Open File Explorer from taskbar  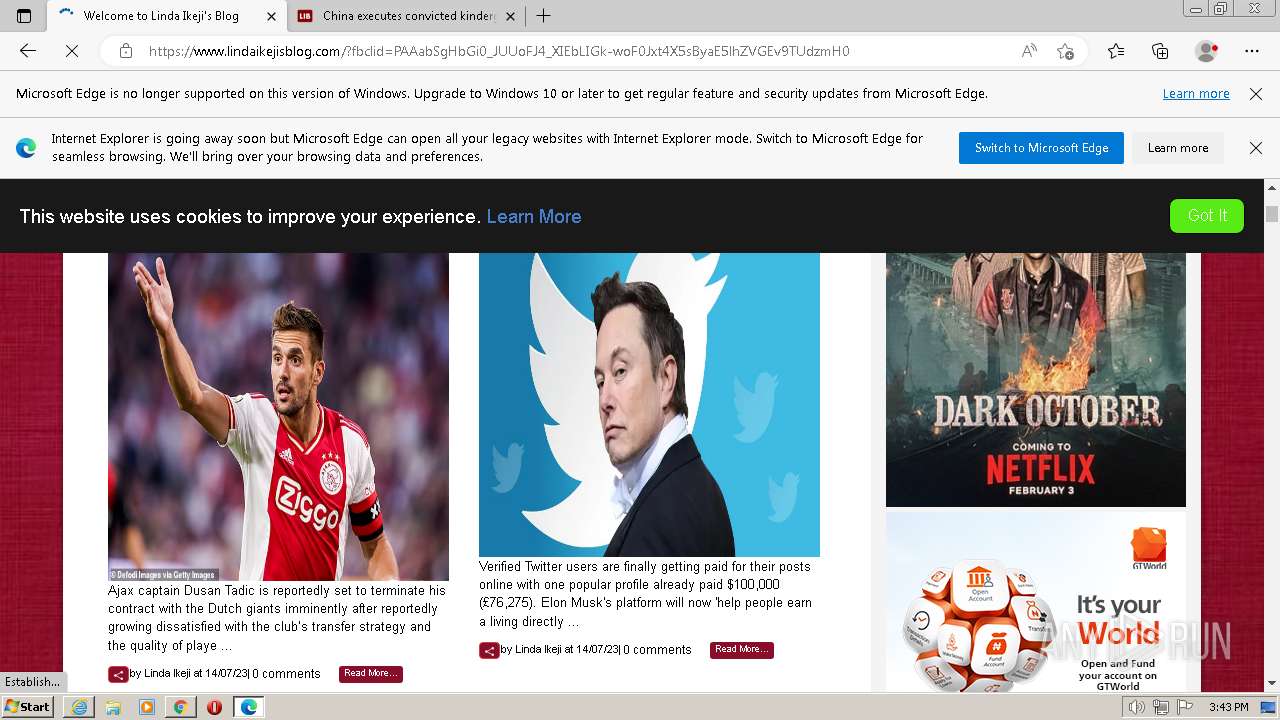pyautogui.click(x=113, y=707)
